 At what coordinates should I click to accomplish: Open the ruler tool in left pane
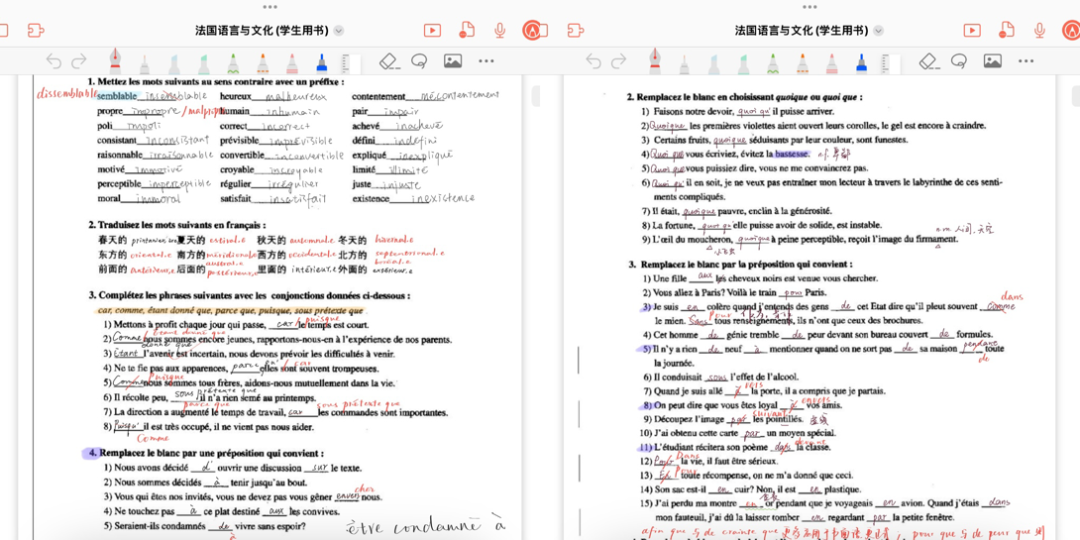pyautogui.click(x=351, y=63)
